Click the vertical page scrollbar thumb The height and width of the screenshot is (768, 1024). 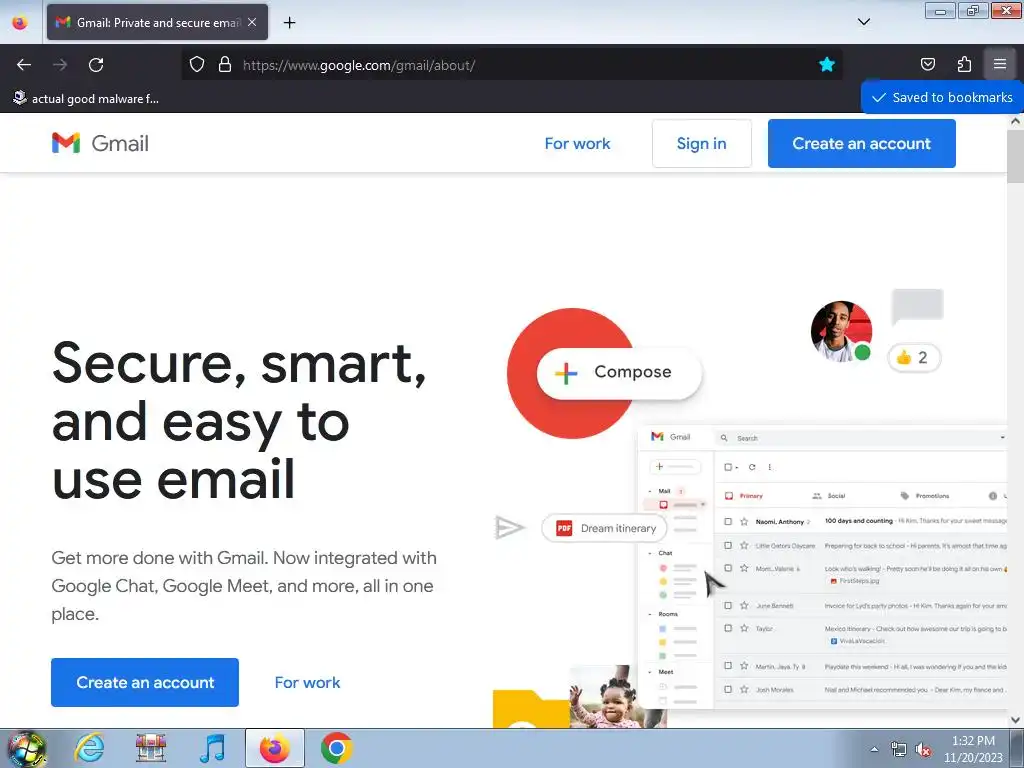(x=1016, y=156)
